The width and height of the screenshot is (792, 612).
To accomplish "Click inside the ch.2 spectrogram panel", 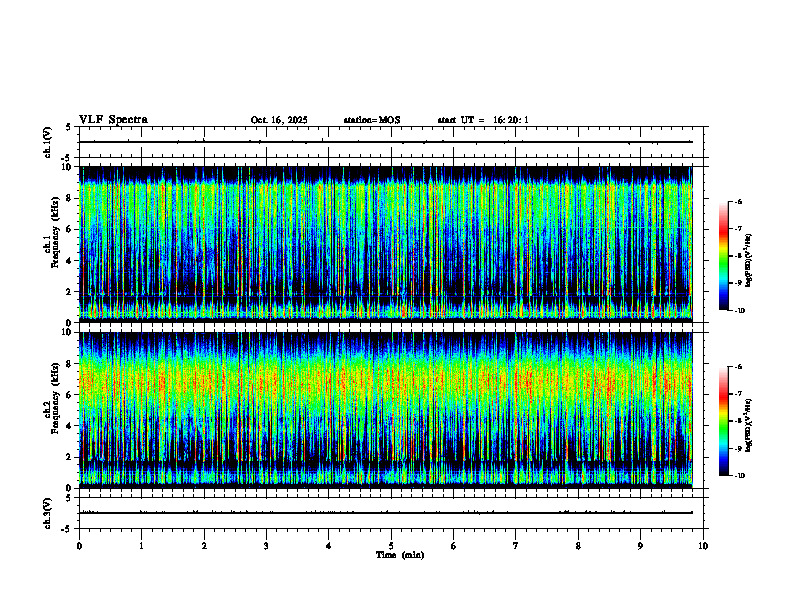I will 385,410.
